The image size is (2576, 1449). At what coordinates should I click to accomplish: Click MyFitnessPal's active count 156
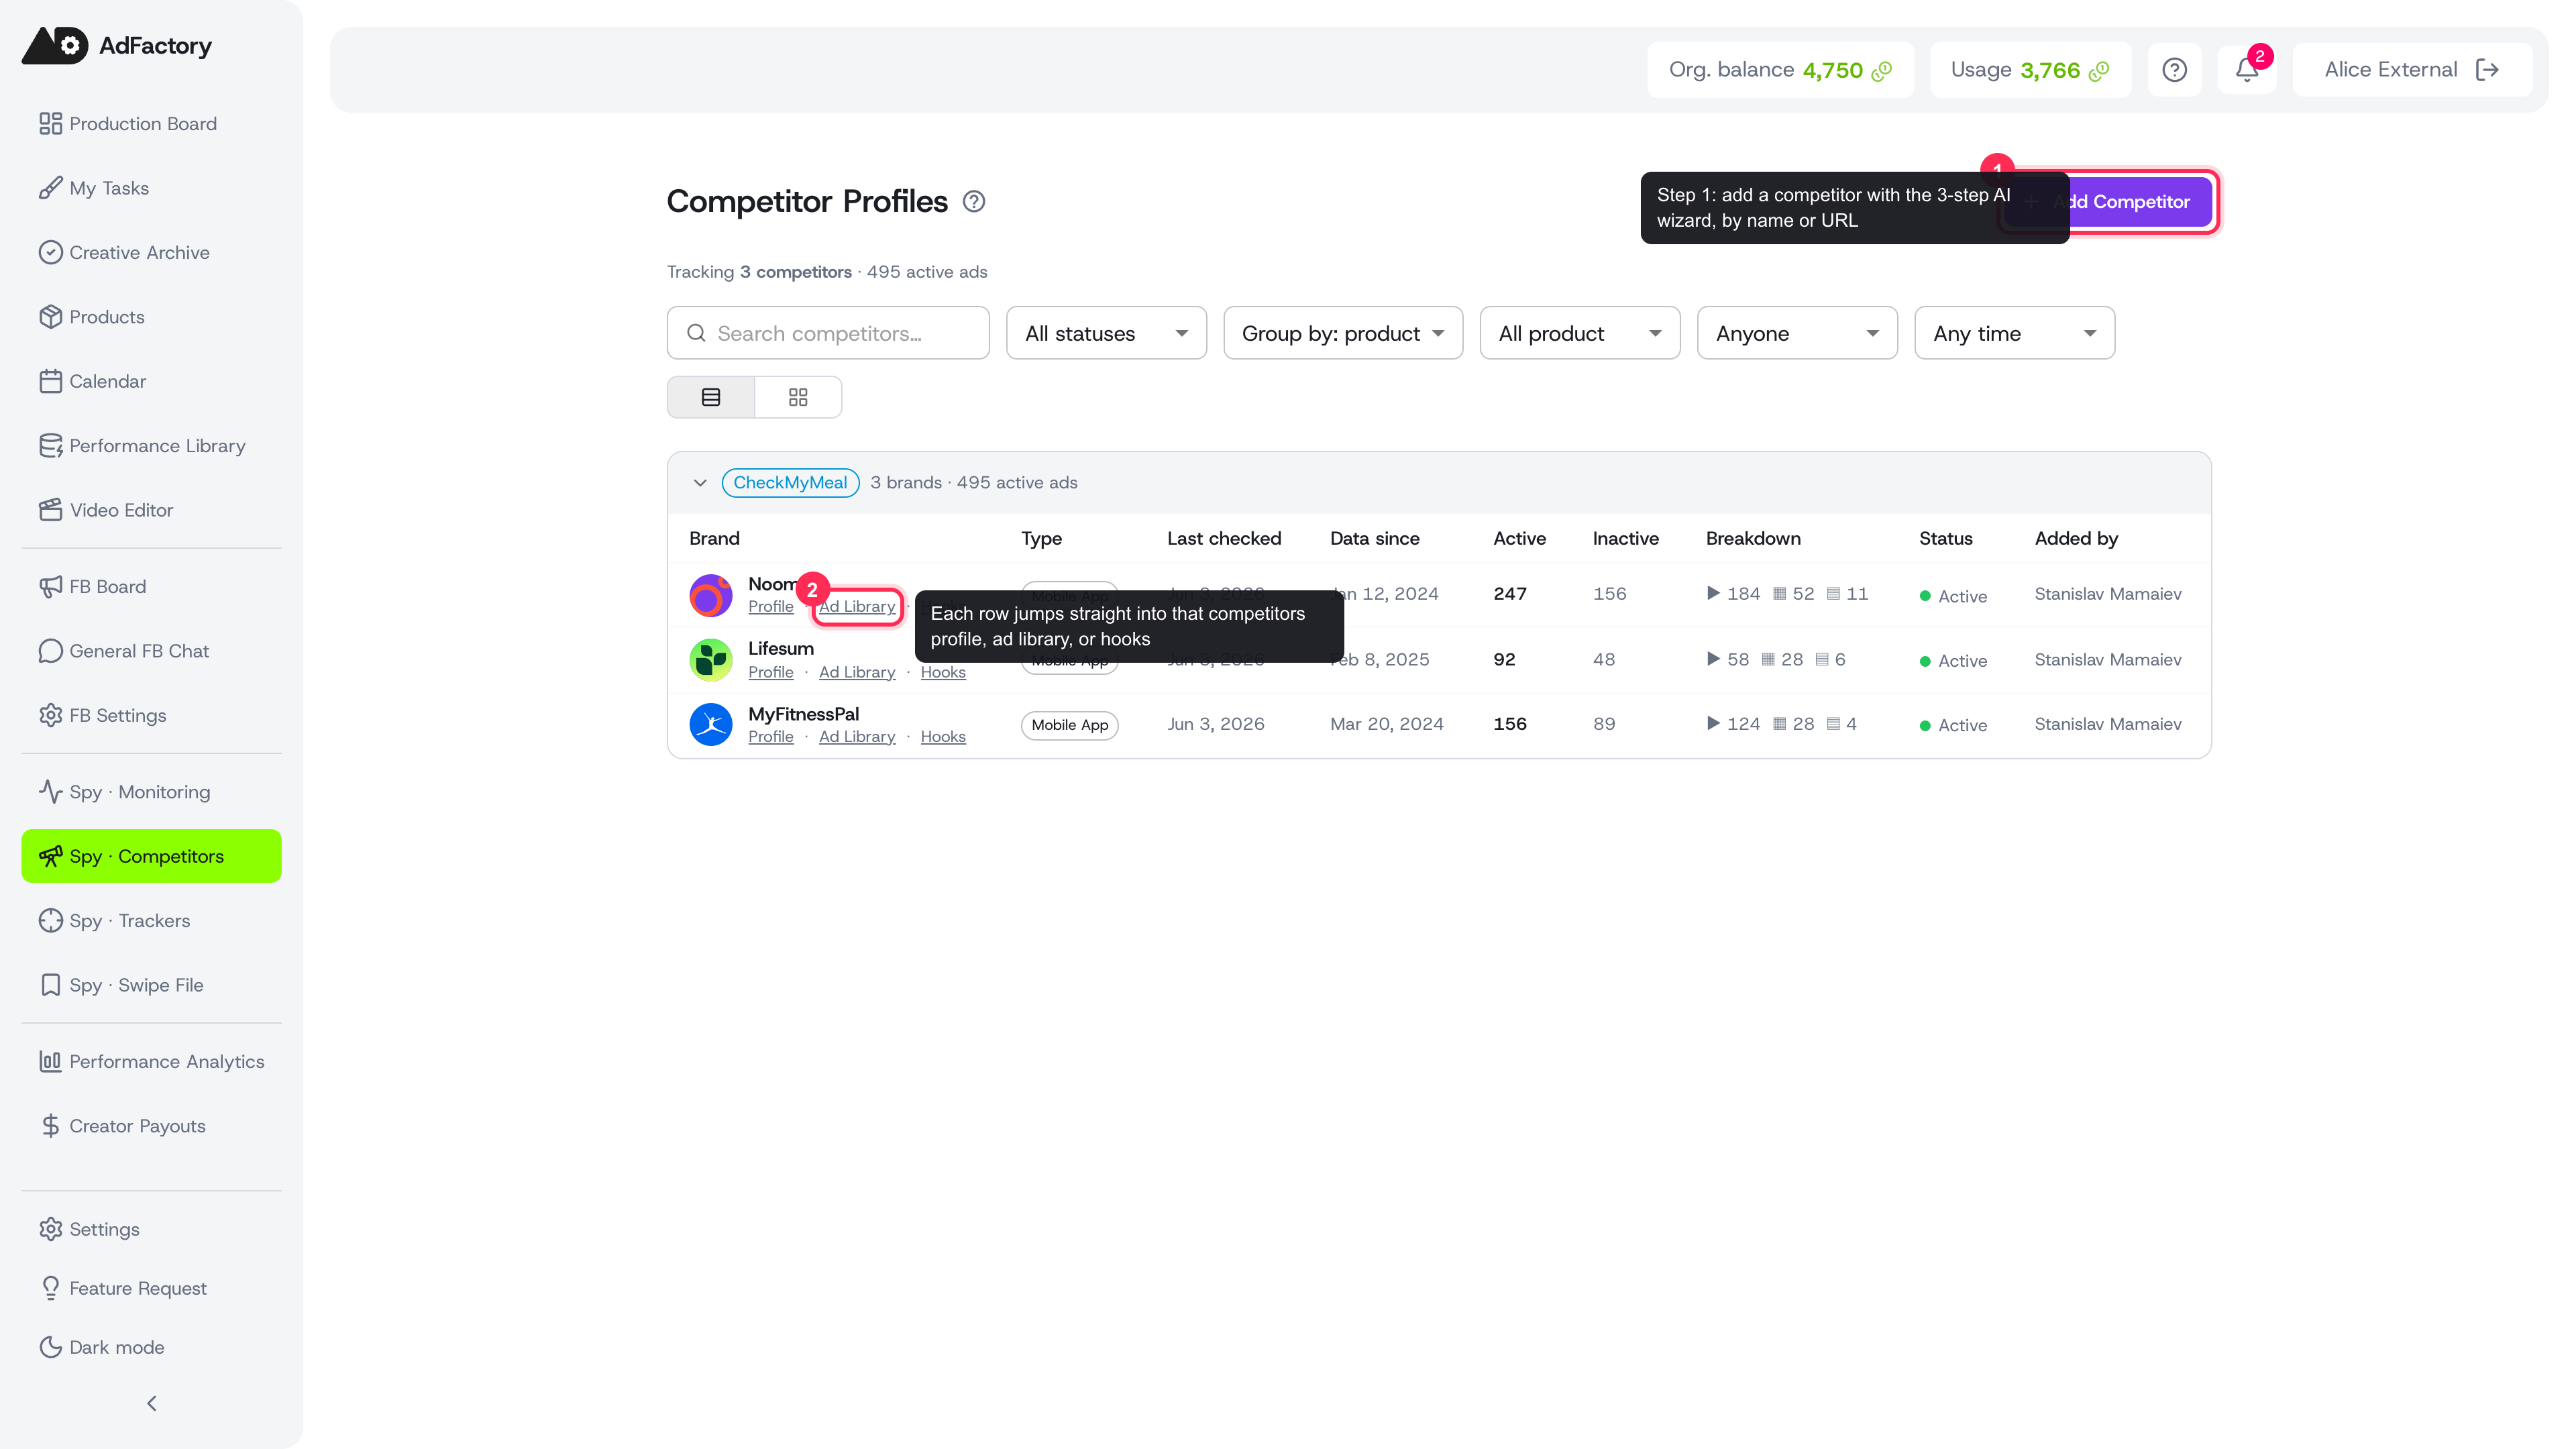coord(1510,724)
